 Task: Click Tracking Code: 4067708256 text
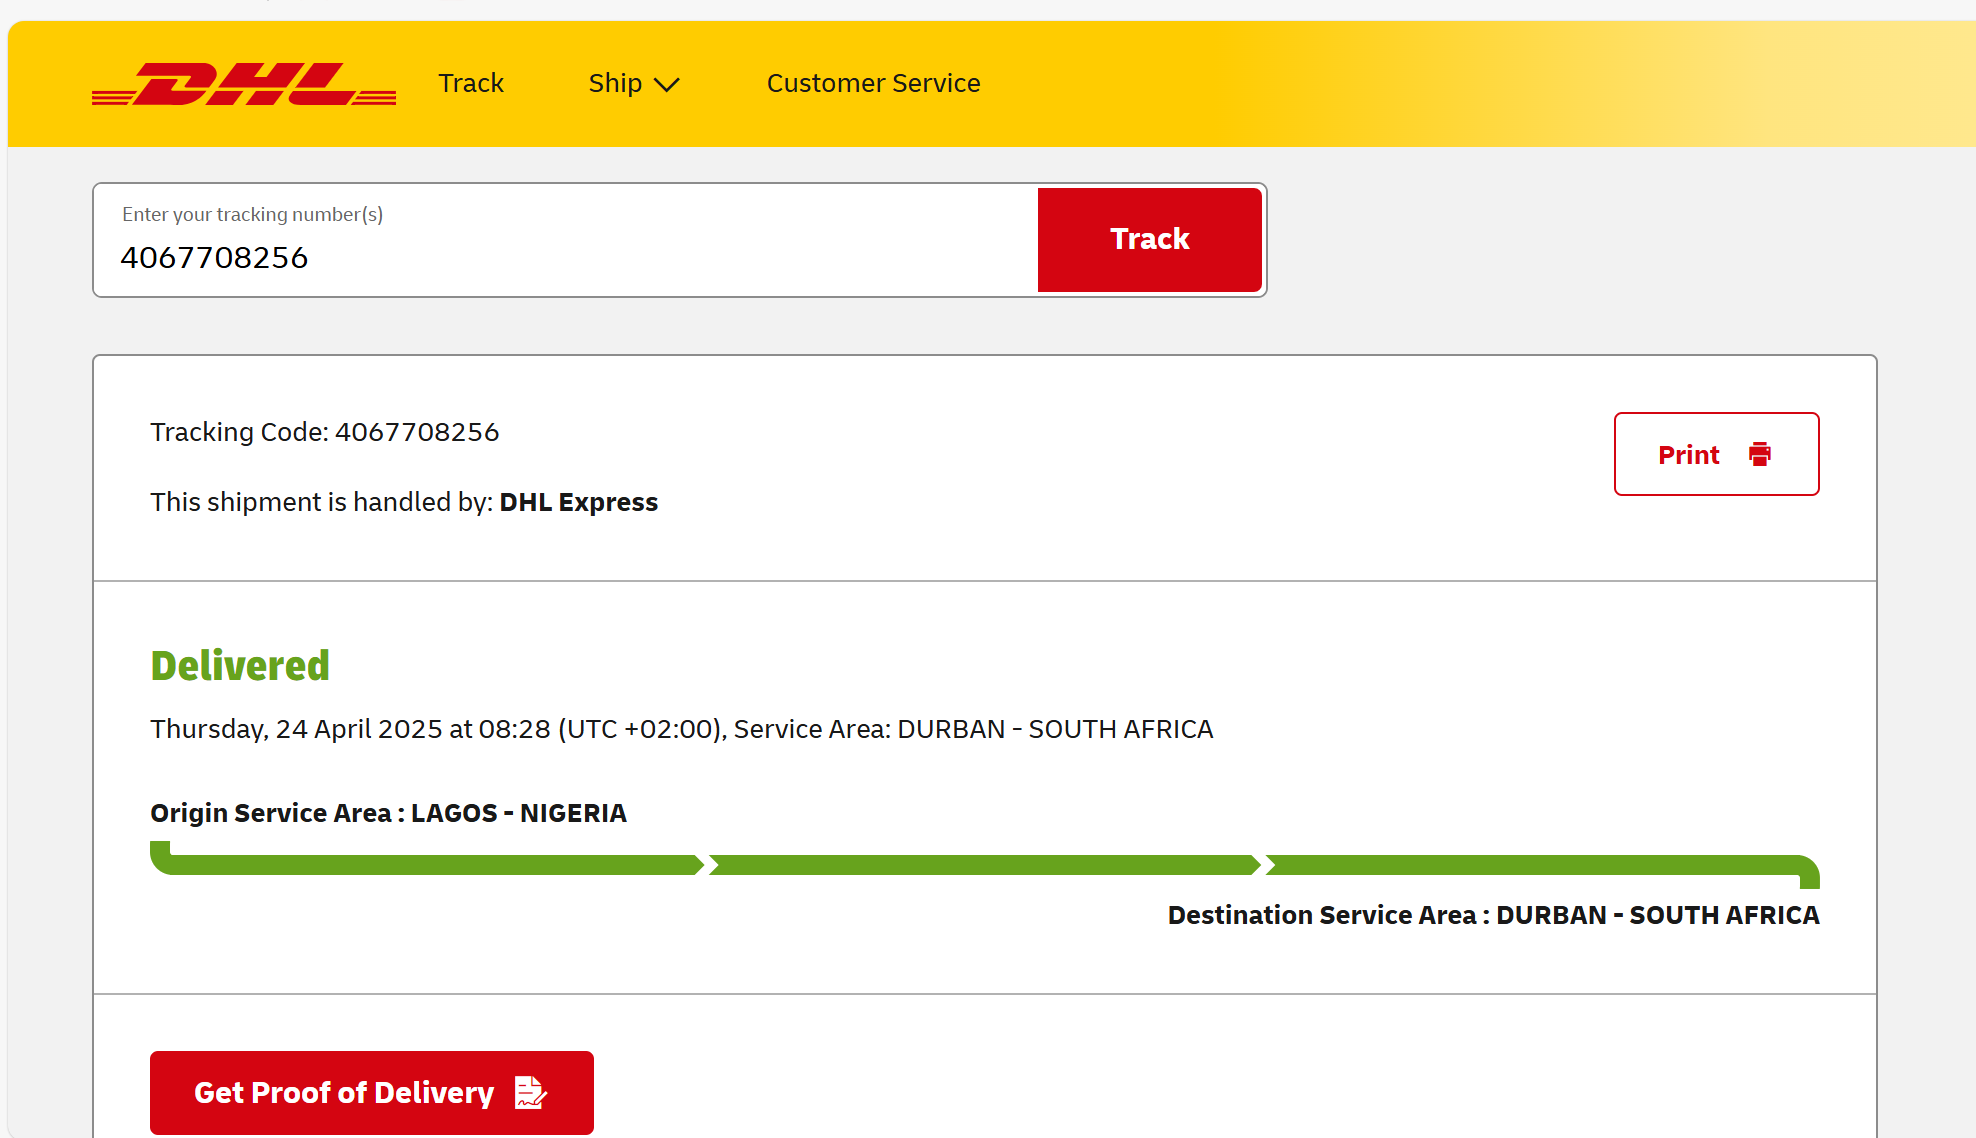tap(325, 432)
